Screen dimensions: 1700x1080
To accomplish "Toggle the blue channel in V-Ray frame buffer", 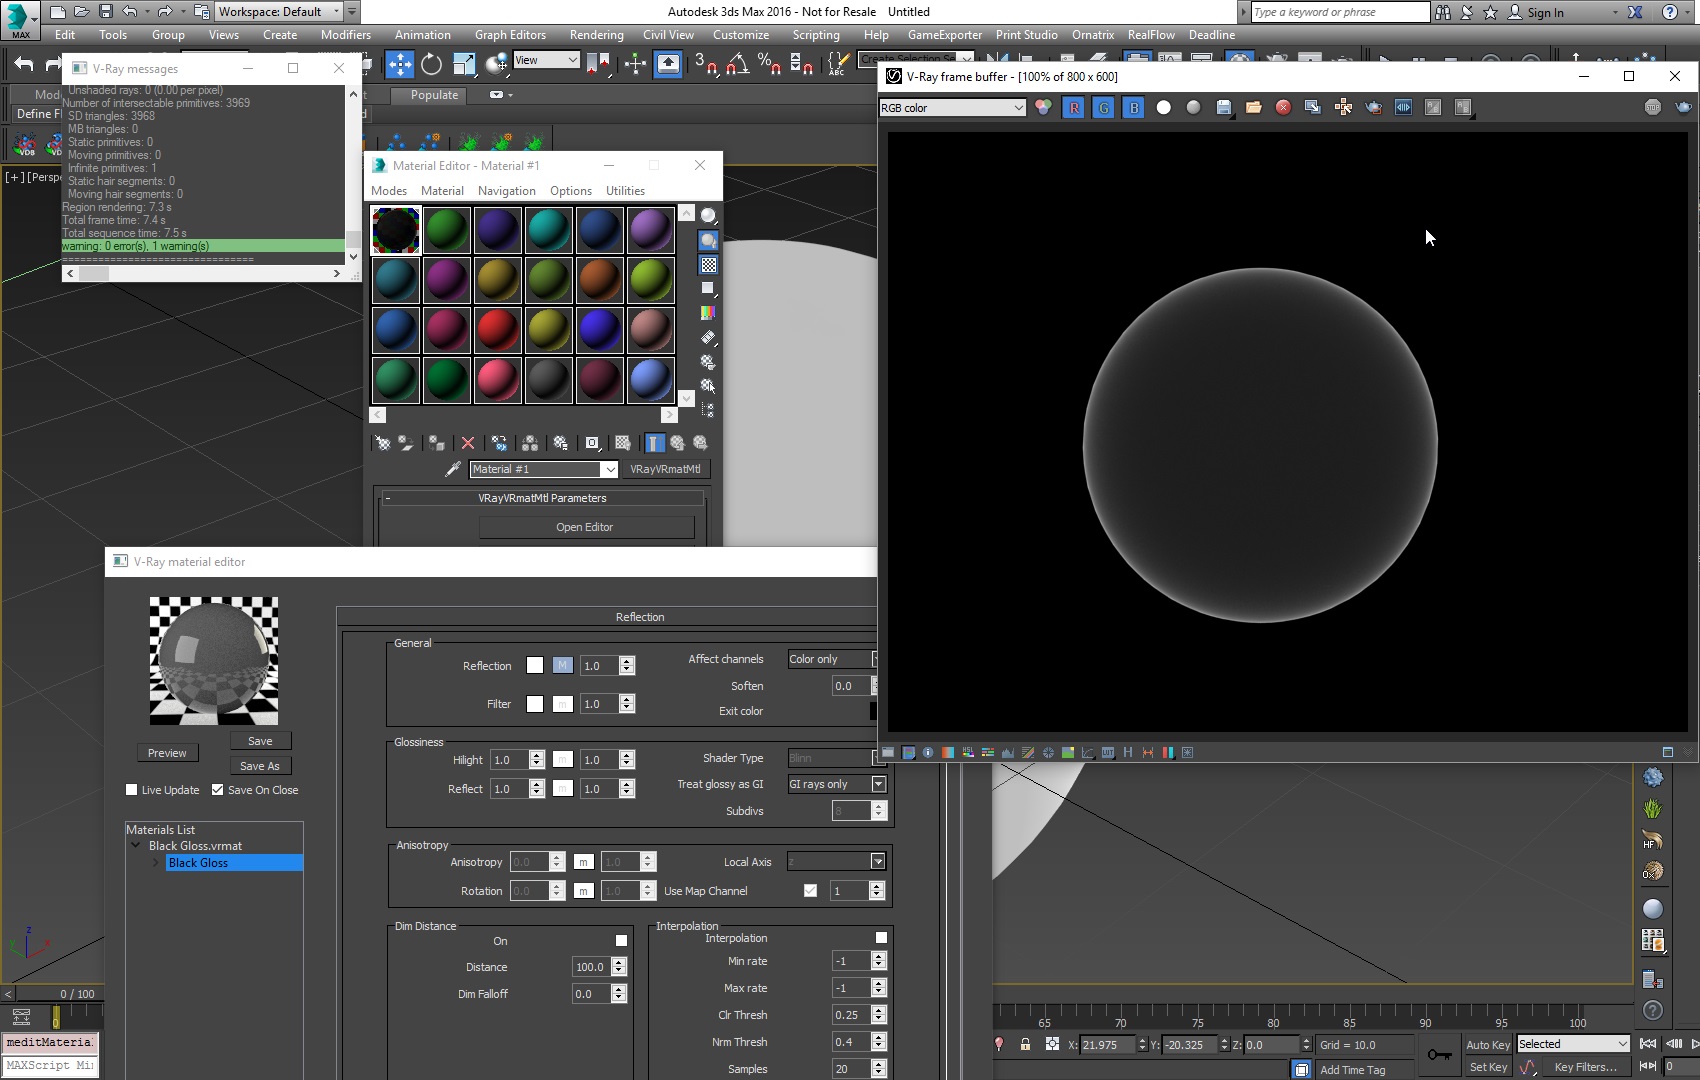I will (1134, 107).
